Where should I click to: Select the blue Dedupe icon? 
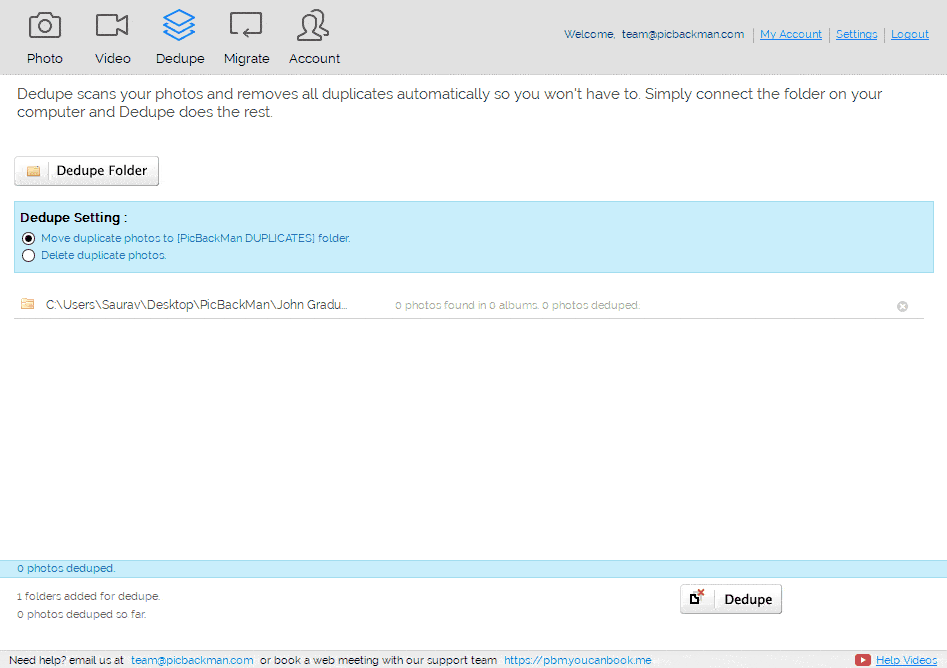point(179,30)
